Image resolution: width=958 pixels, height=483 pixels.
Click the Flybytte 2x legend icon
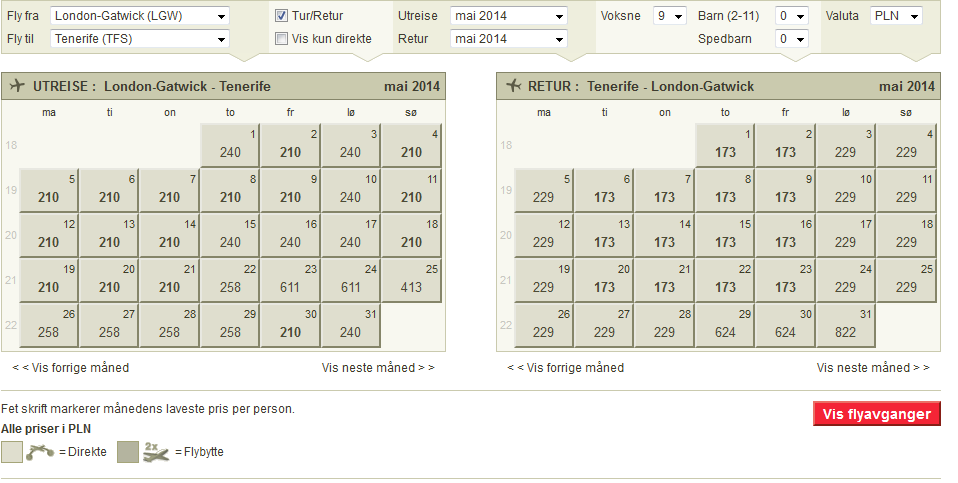pos(157,452)
